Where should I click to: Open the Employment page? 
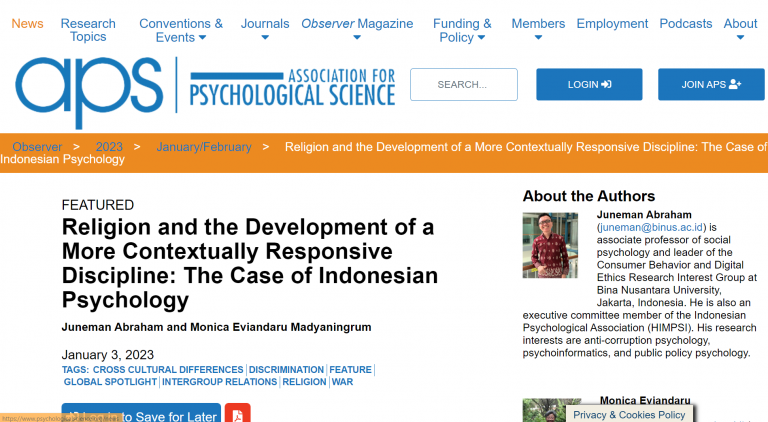click(612, 23)
